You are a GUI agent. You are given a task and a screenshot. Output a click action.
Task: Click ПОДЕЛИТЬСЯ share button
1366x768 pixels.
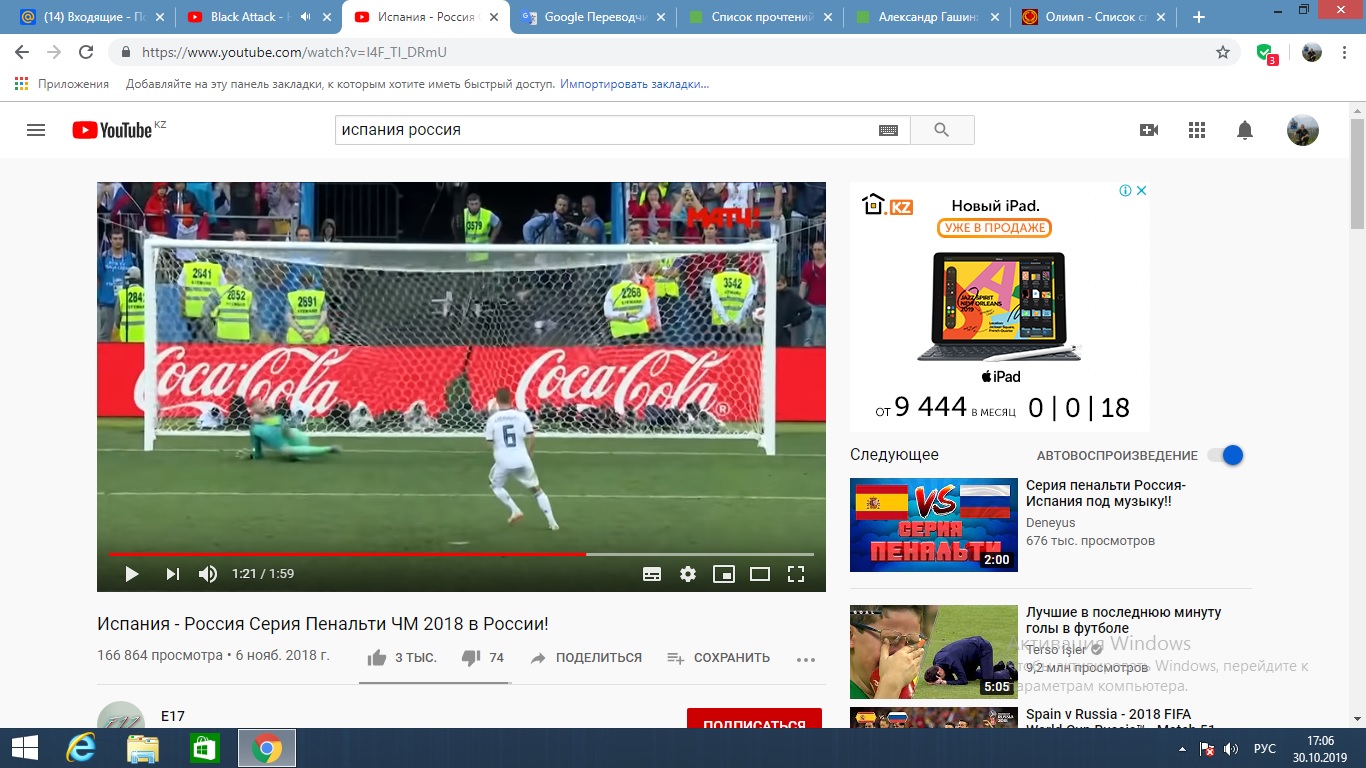[x=586, y=658]
